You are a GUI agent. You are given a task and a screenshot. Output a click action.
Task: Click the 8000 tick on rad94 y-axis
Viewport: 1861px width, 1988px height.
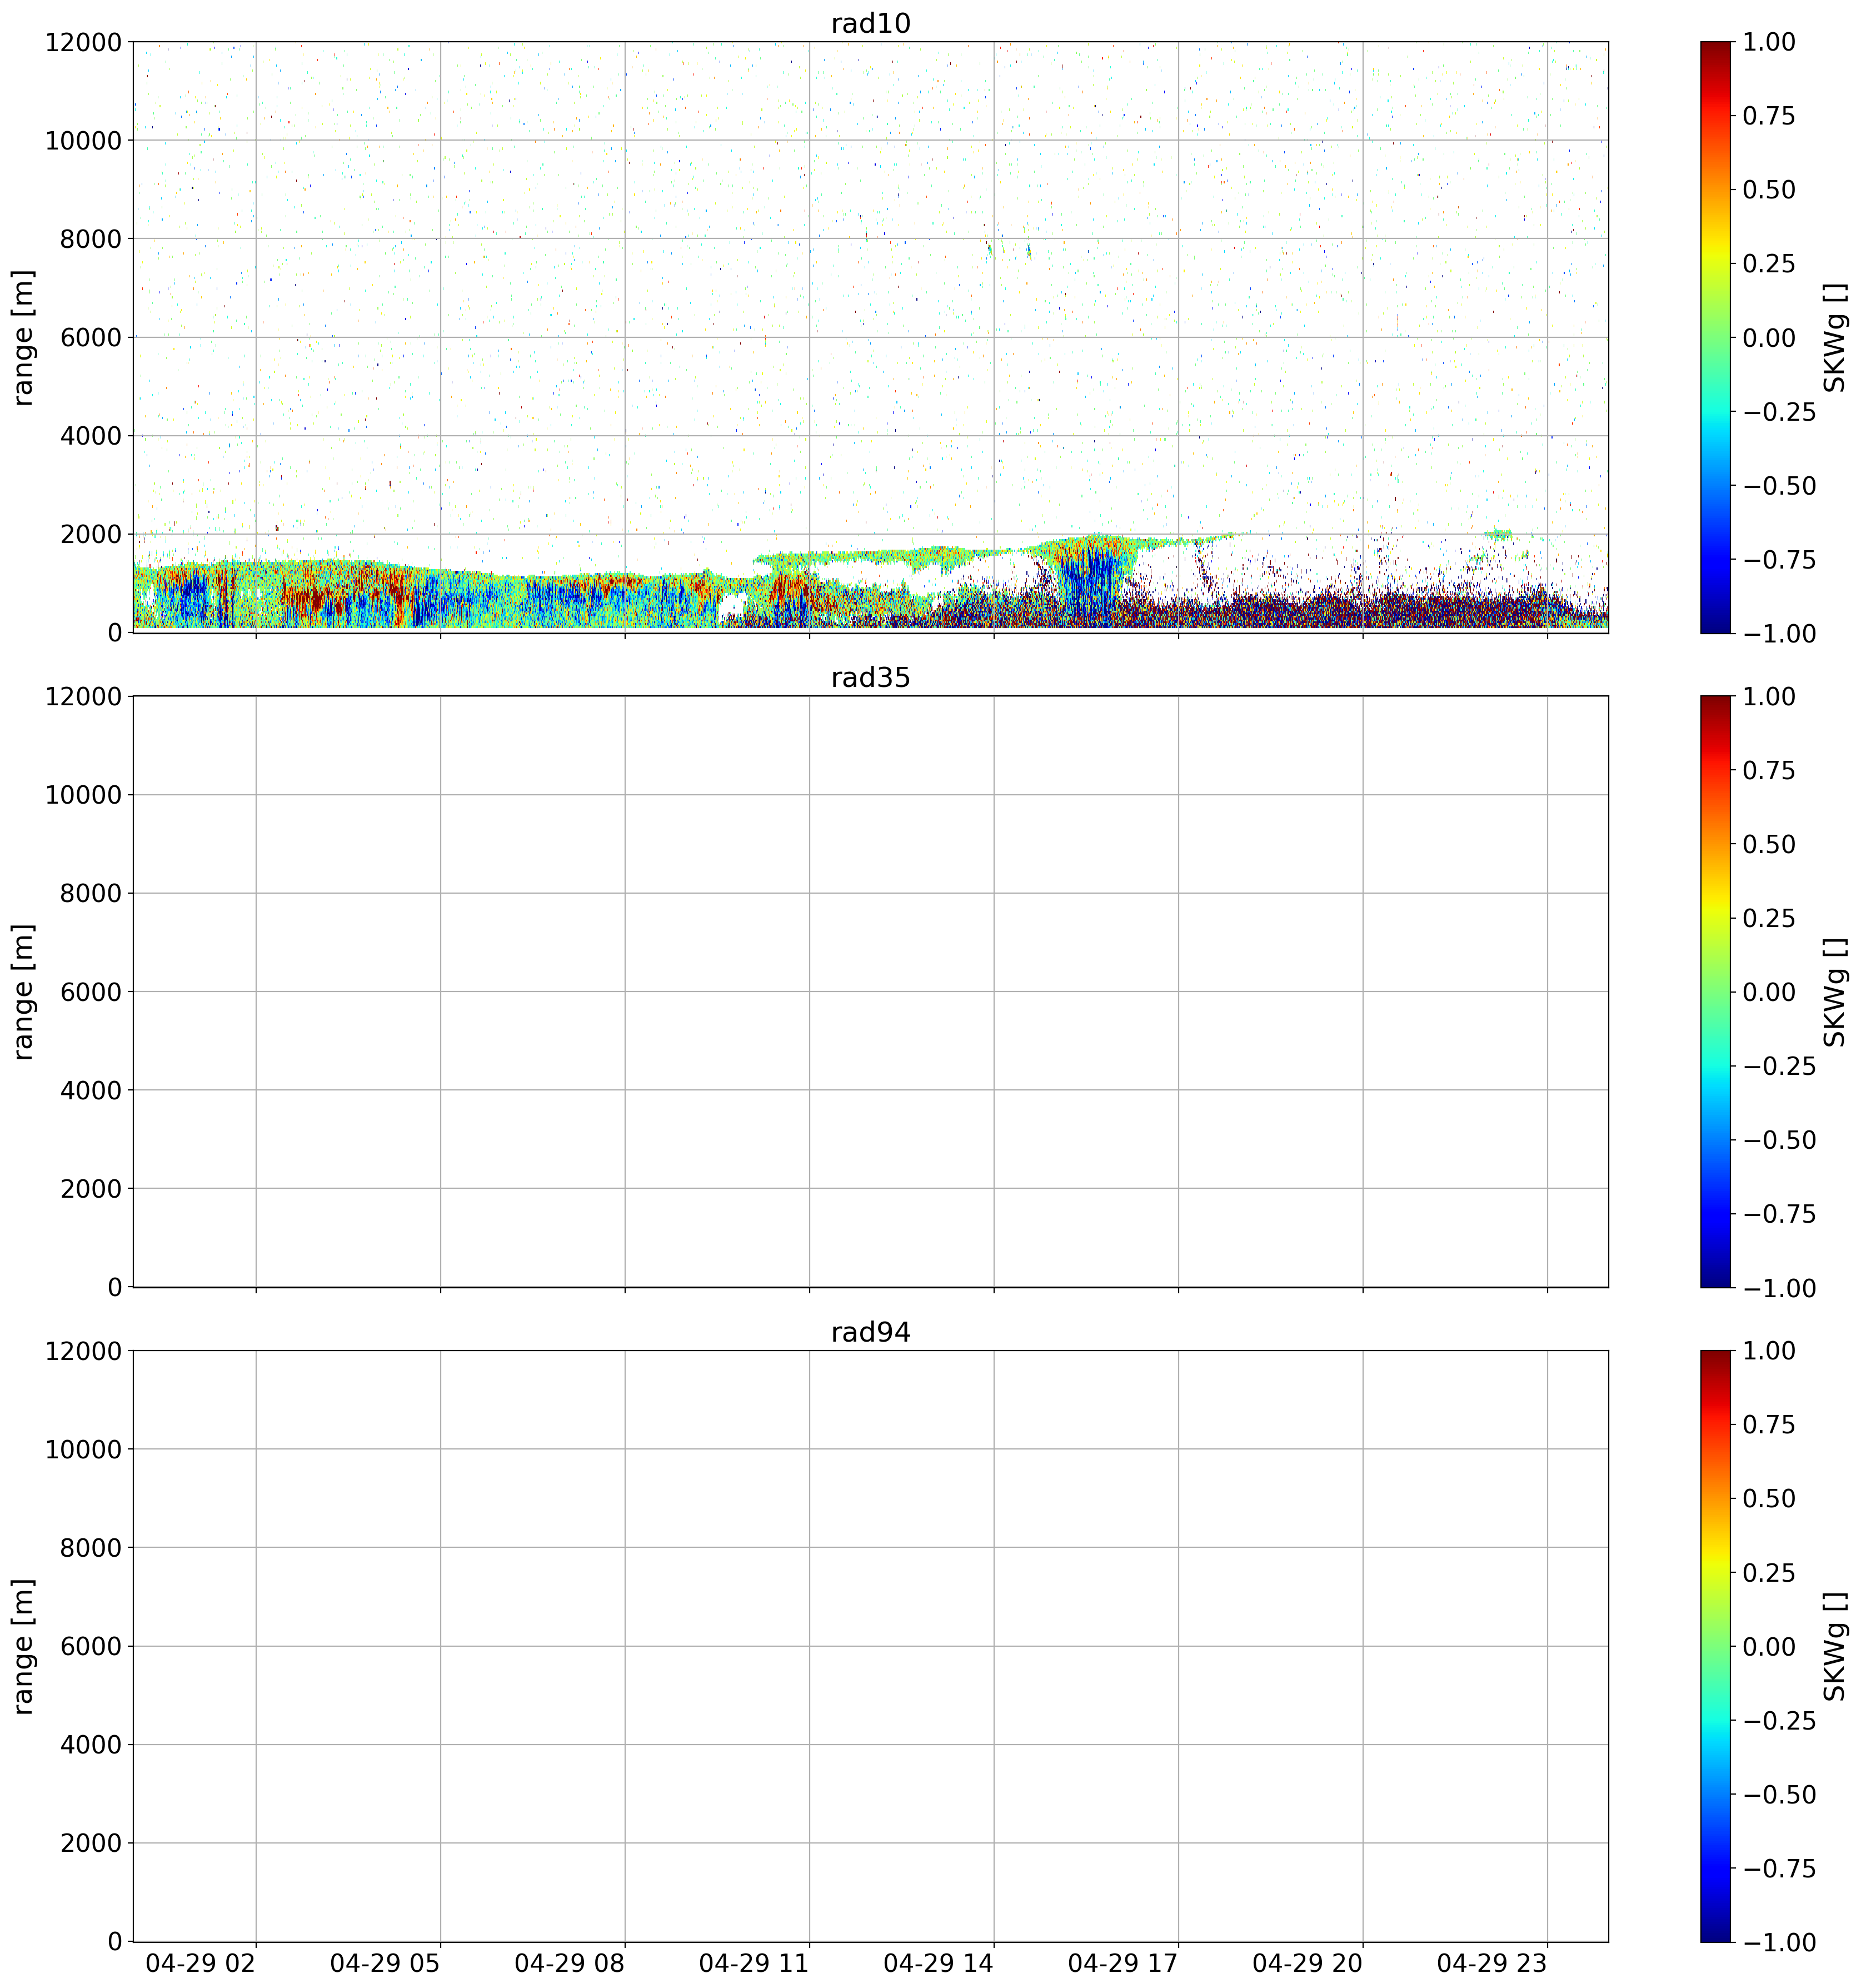tap(91, 1548)
